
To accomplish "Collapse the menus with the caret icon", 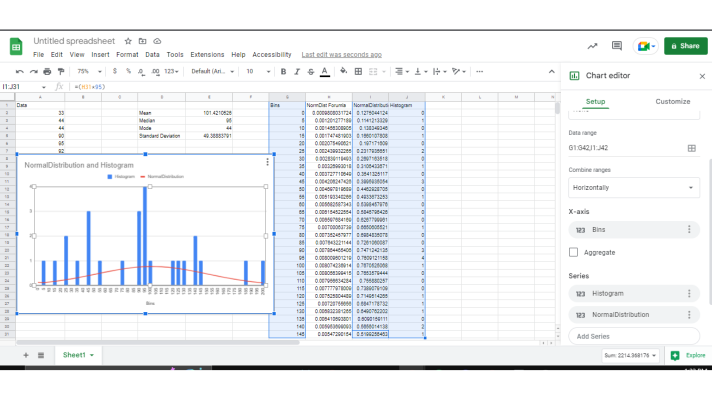I will pos(551,71).
